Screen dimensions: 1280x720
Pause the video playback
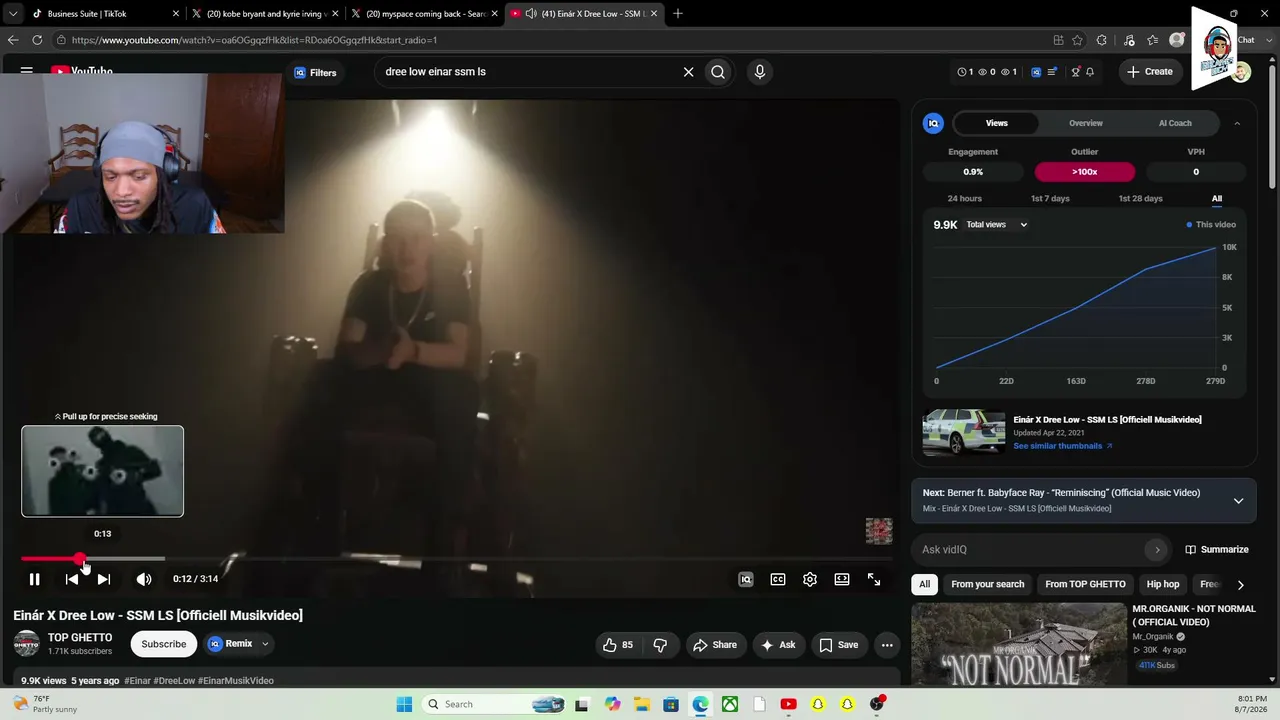point(34,579)
